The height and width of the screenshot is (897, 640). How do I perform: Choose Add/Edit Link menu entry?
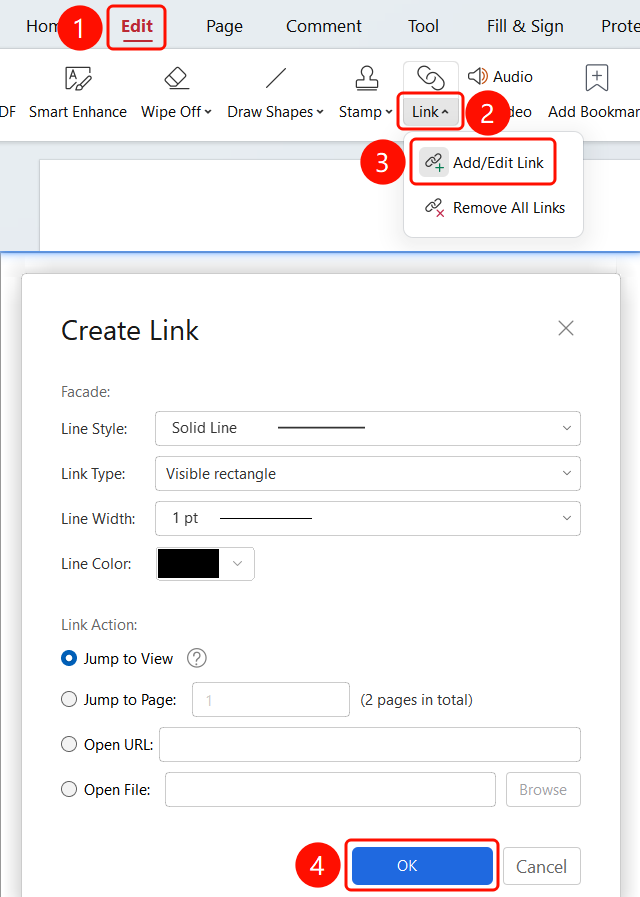(483, 162)
